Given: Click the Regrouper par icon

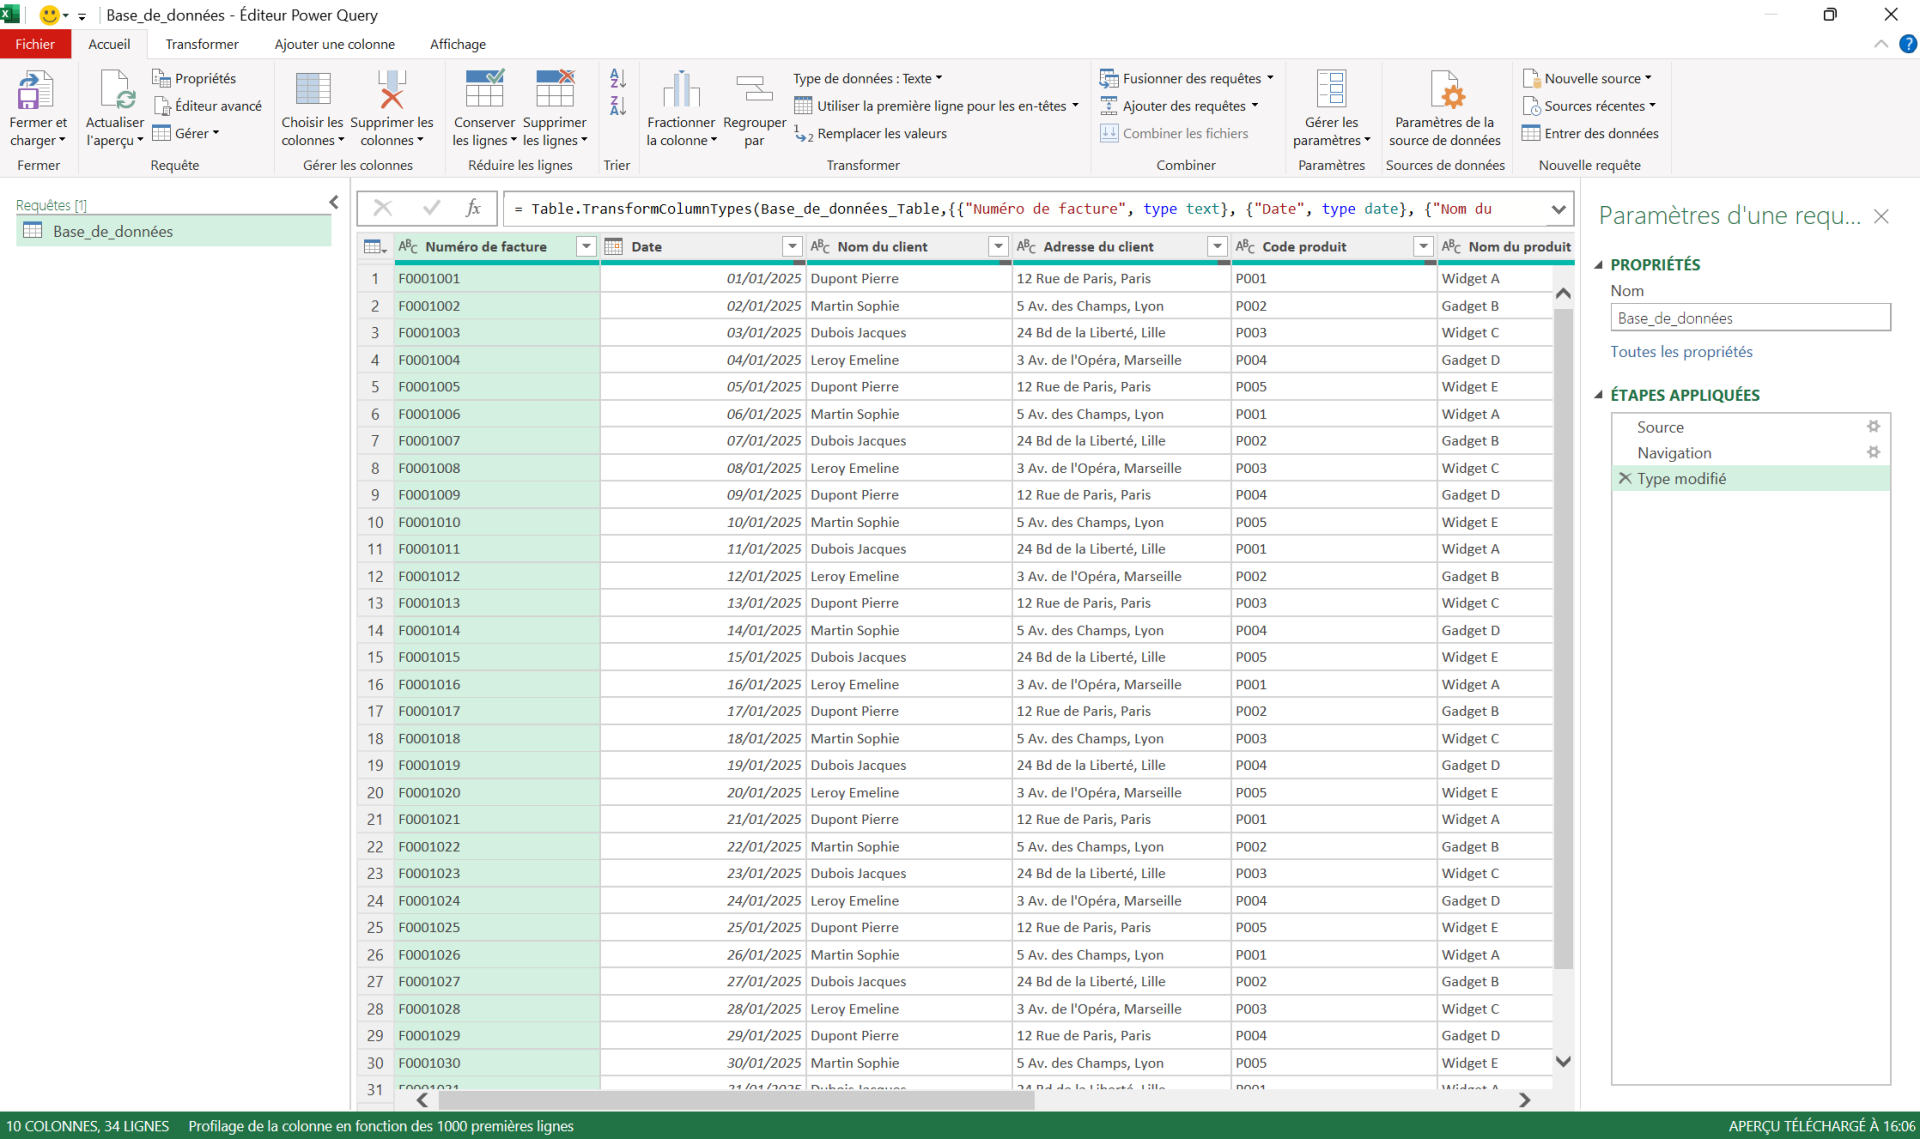Looking at the screenshot, I should 754,91.
